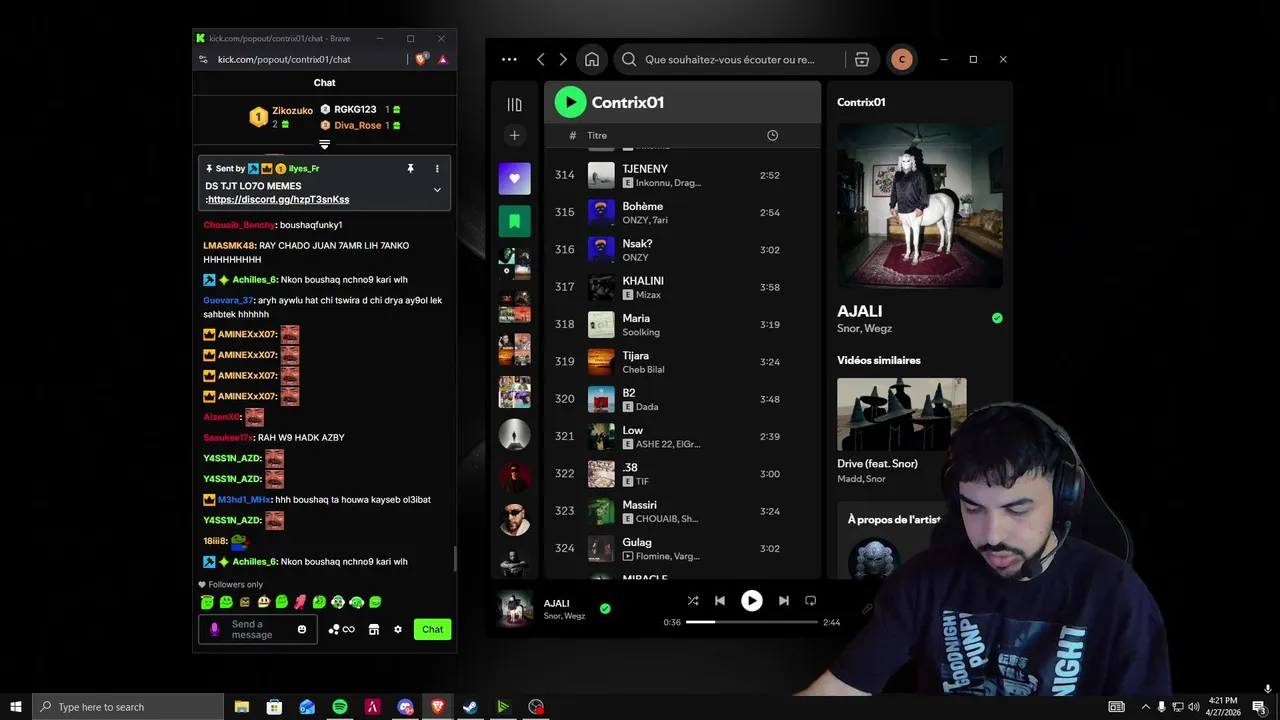1280x720 pixels.
Task: Select the track Gulag
Action: pyautogui.click(x=682, y=548)
